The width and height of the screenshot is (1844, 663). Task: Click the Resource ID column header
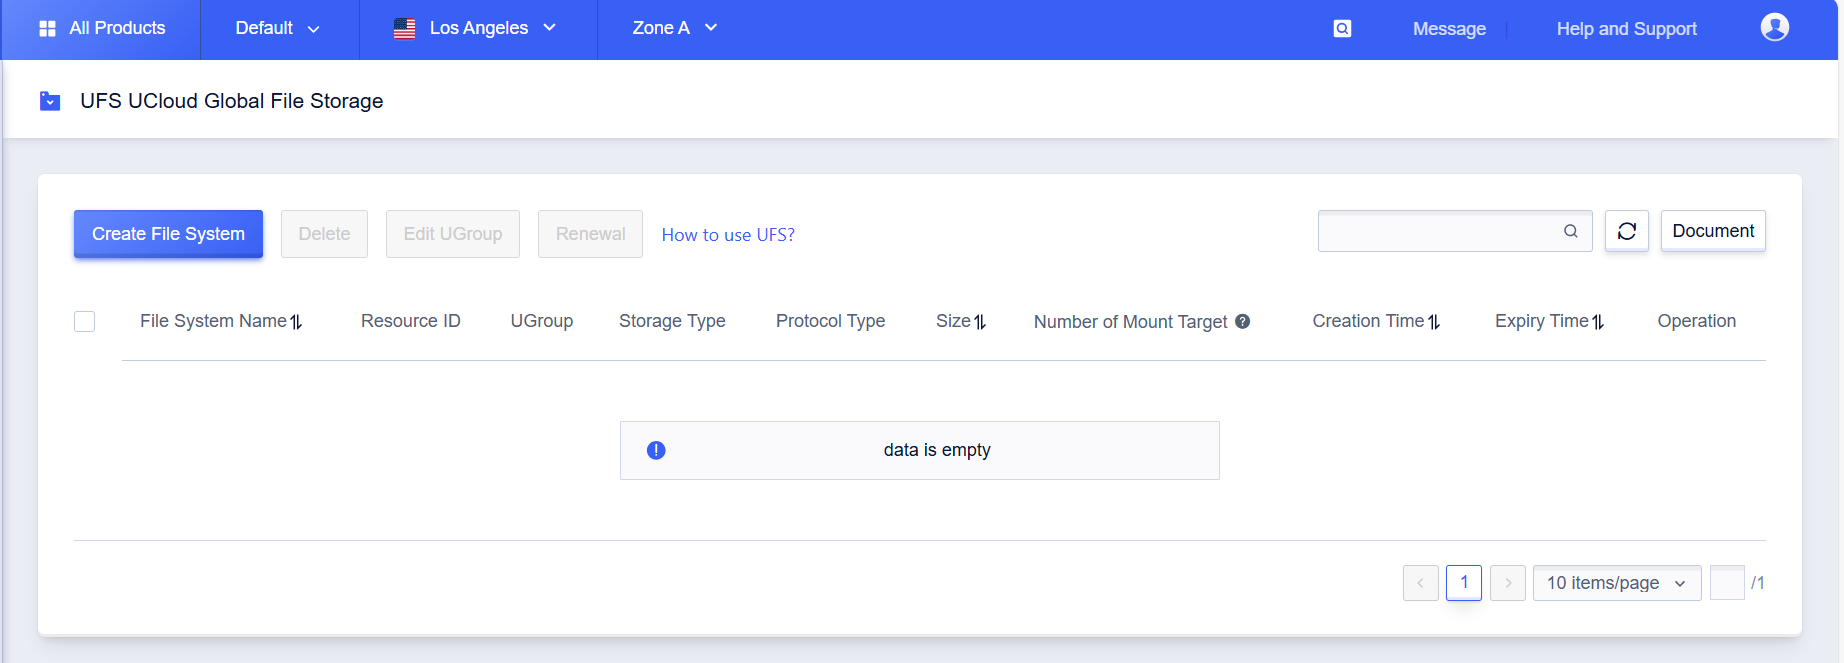(x=411, y=321)
